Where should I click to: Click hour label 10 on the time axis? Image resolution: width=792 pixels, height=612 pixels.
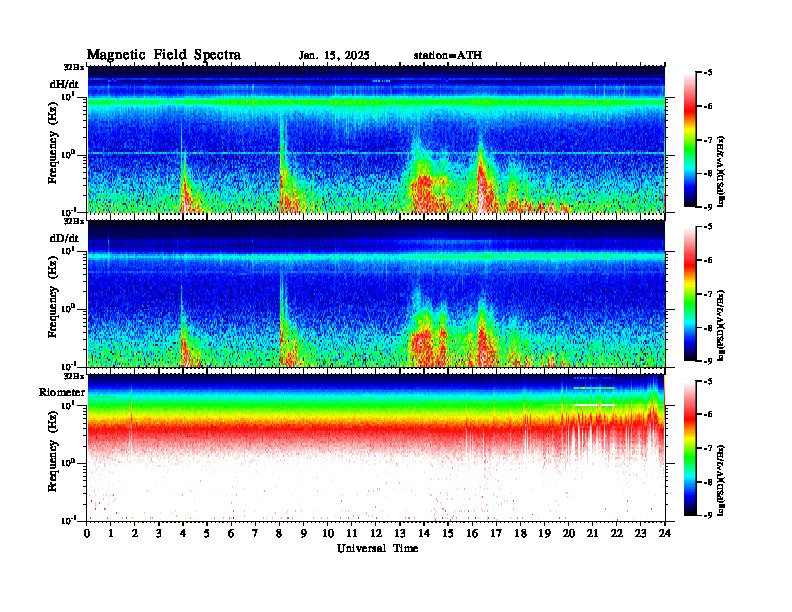(x=328, y=533)
